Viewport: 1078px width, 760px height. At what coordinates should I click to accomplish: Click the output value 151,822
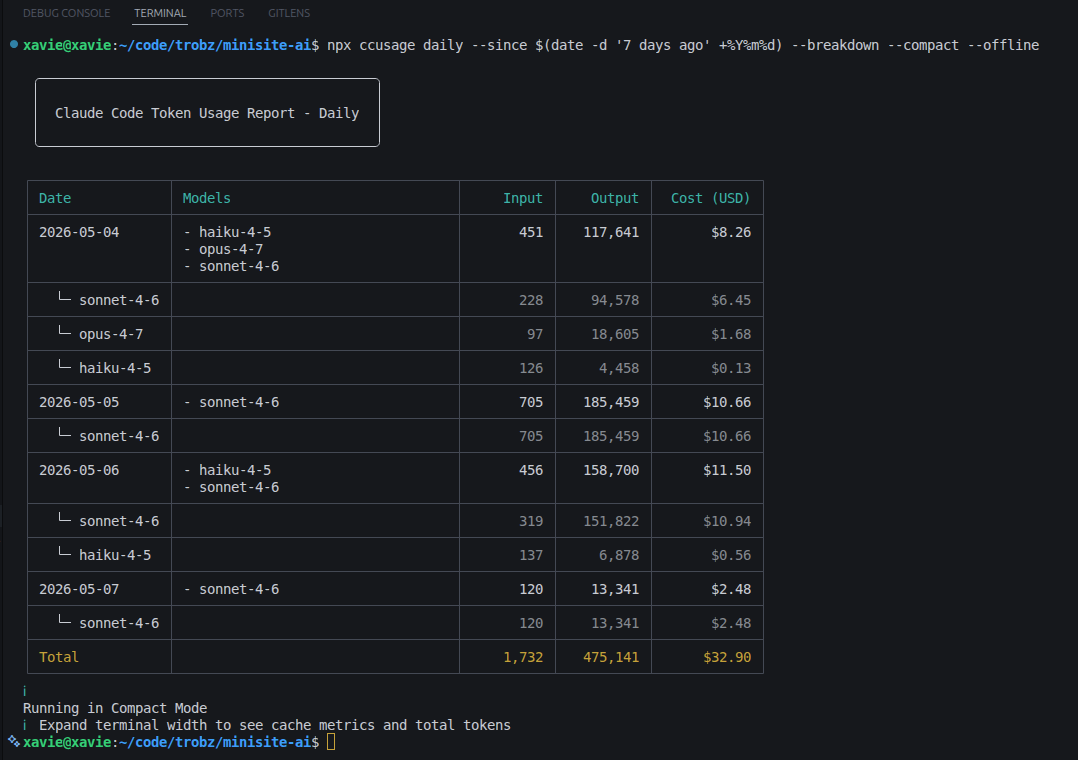click(x=611, y=521)
